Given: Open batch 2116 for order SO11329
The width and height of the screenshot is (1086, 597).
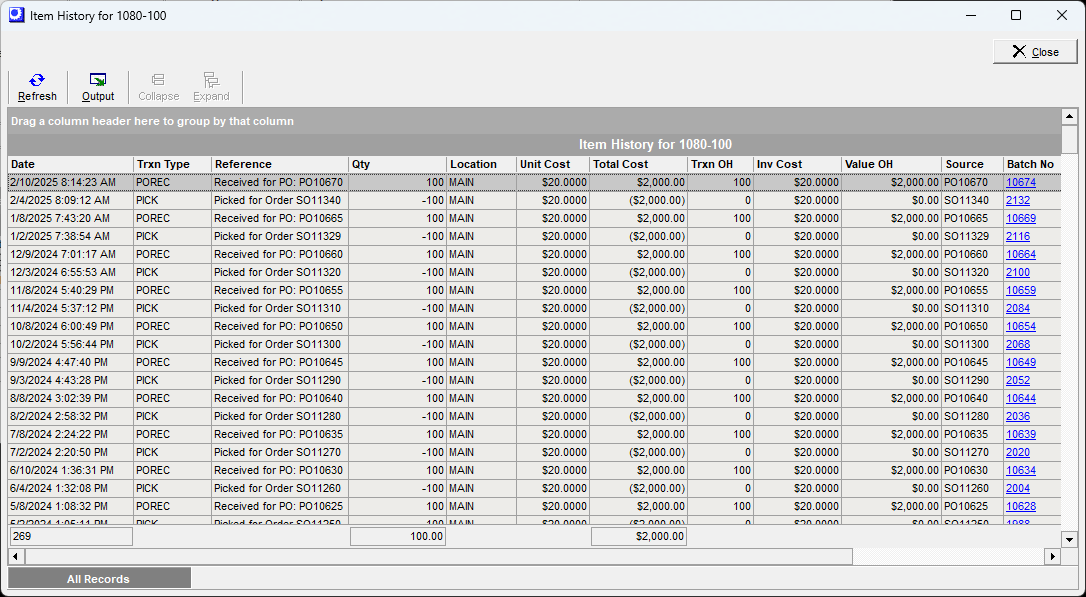Looking at the screenshot, I should pos(1017,236).
